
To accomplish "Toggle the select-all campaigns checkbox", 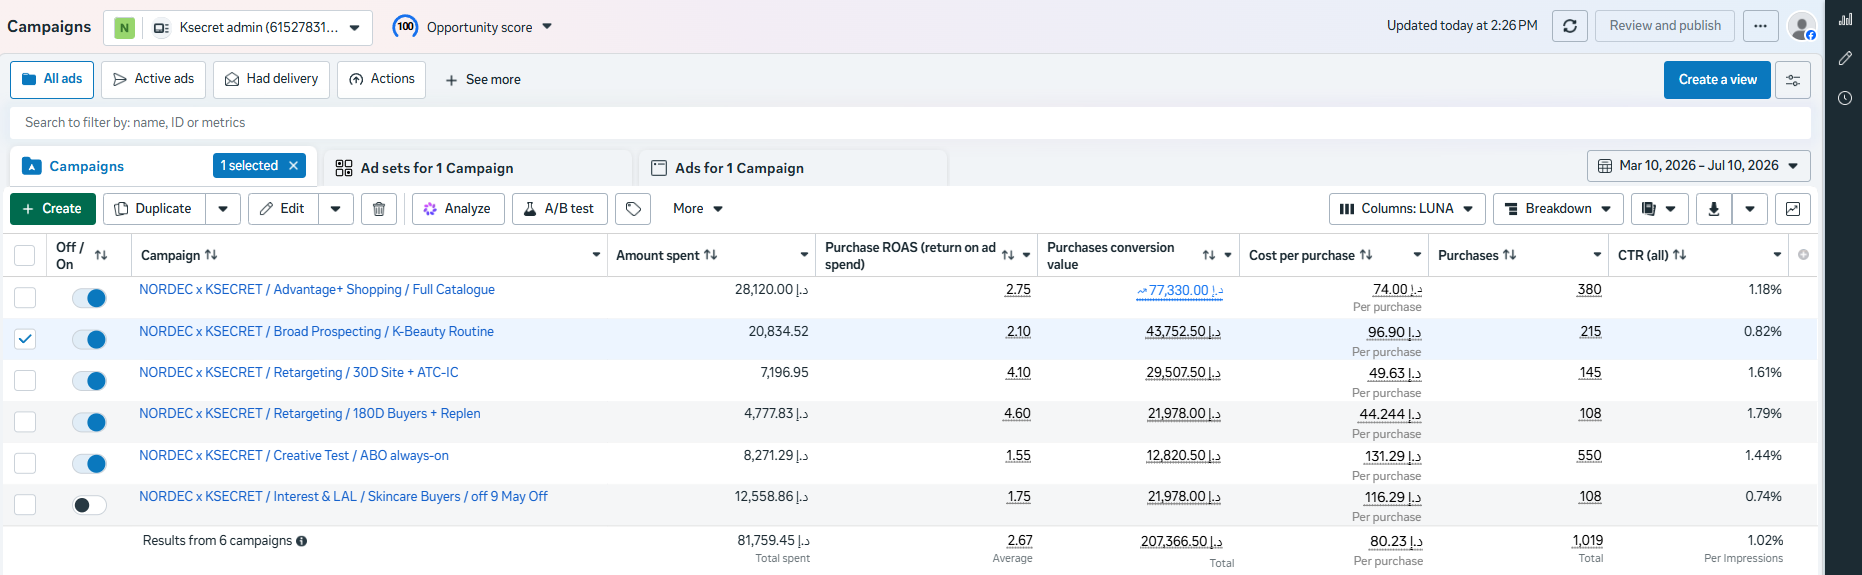I will [25, 256].
